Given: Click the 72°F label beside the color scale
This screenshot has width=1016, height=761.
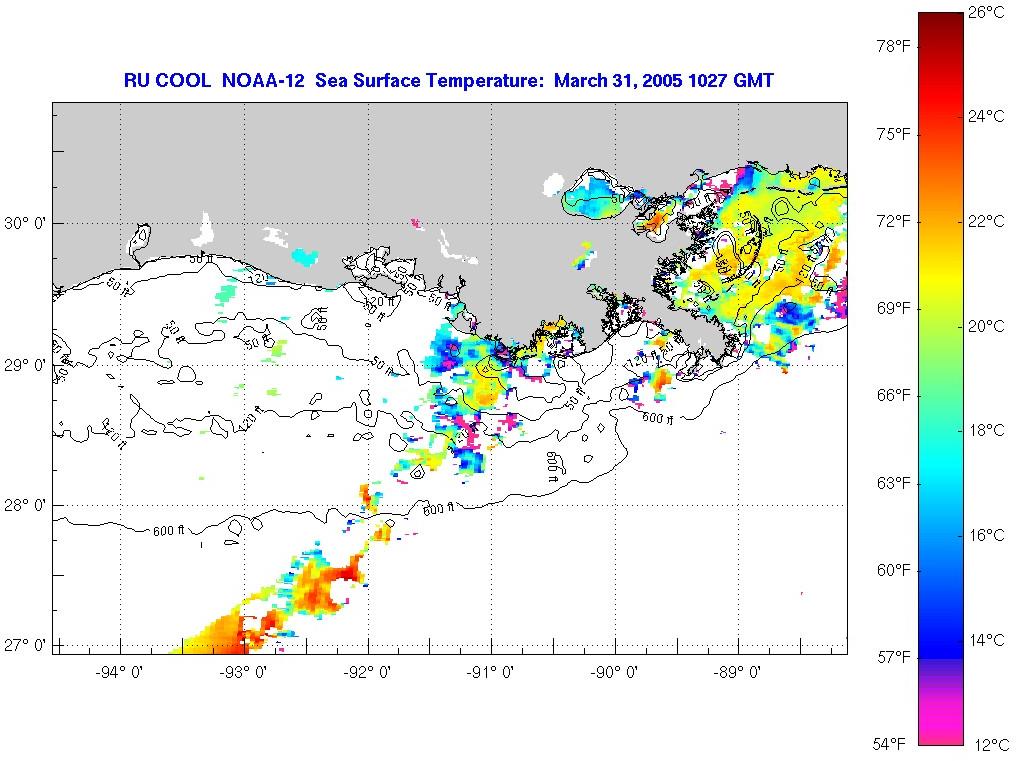Looking at the screenshot, I should (894, 222).
